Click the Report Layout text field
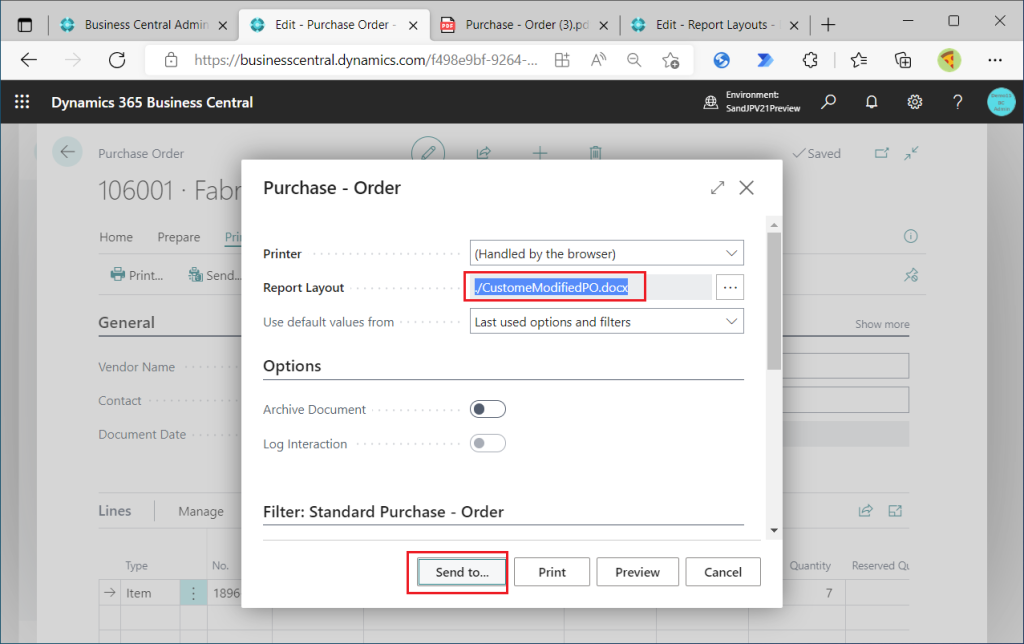Screen dimensions: 1024x644 (x=588, y=288)
